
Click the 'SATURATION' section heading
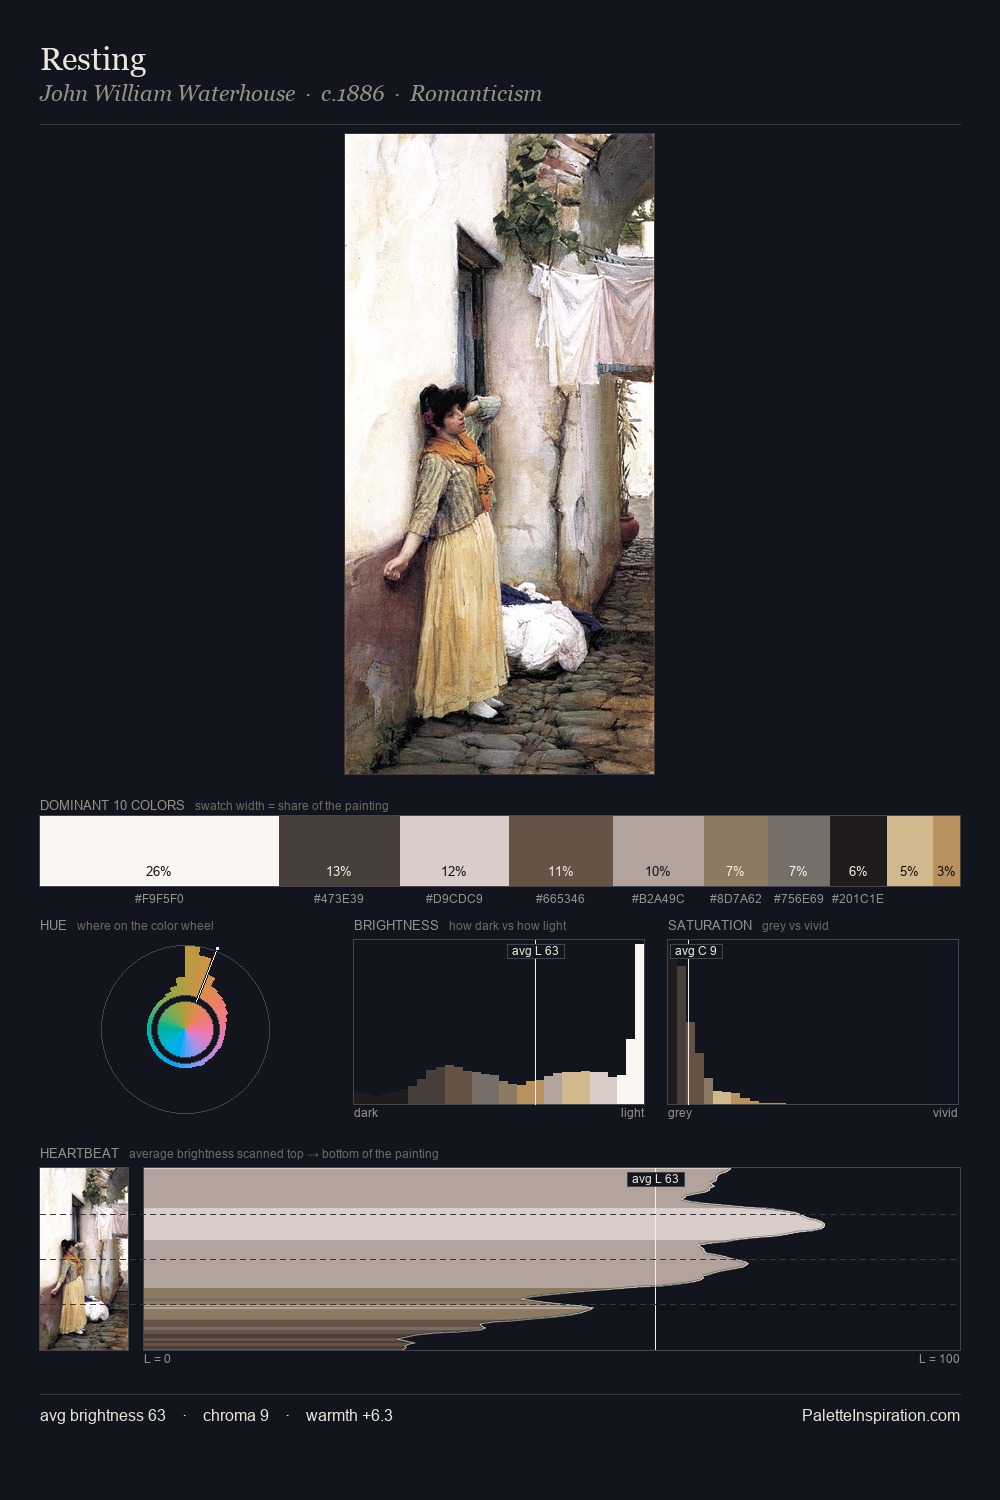[x=710, y=925]
